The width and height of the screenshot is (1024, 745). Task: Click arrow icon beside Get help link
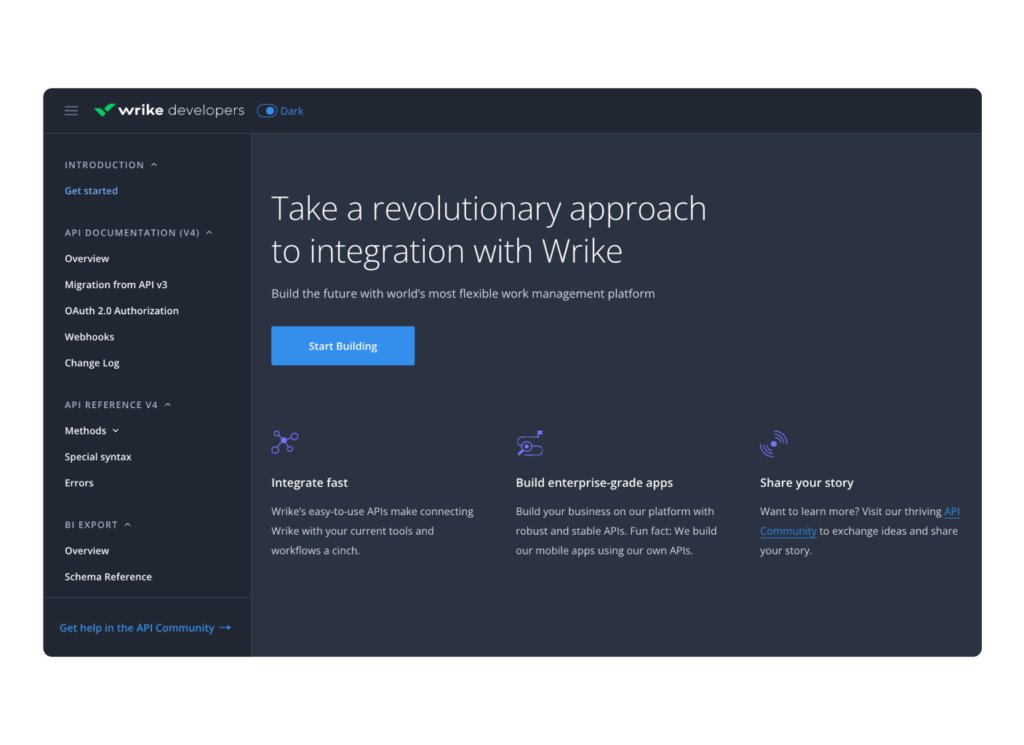tap(225, 627)
